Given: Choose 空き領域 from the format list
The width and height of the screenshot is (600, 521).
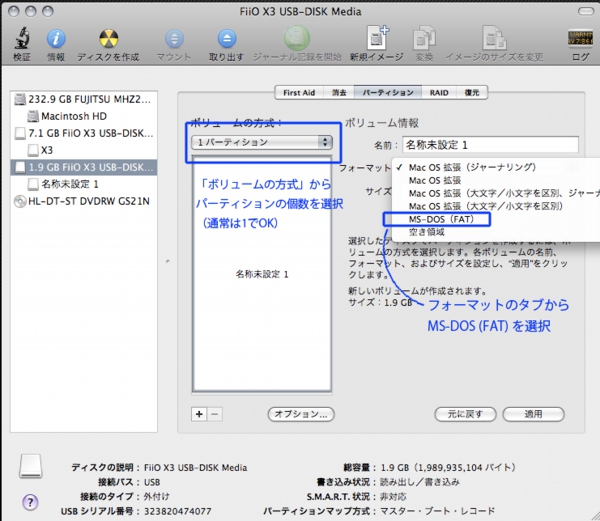Looking at the screenshot, I should coord(430,231).
